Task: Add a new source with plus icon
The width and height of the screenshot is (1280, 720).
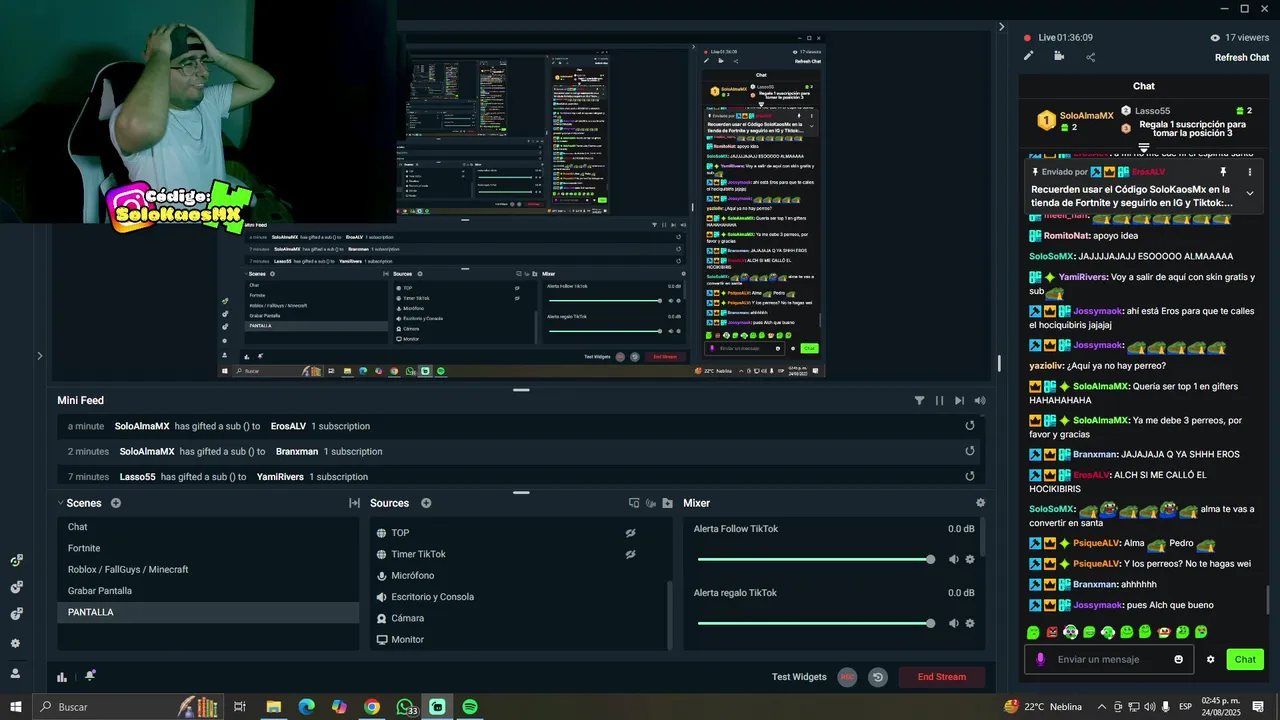Action: click(426, 503)
